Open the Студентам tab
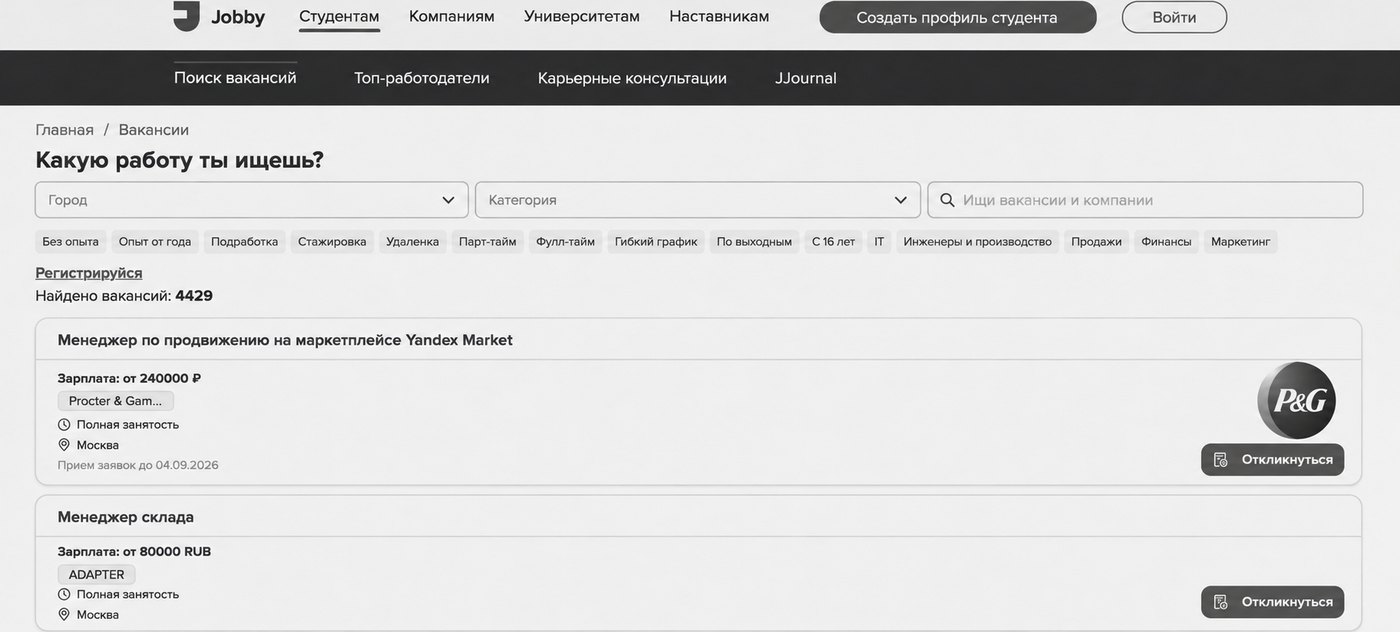The image size is (1400, 632). (339, 16)
